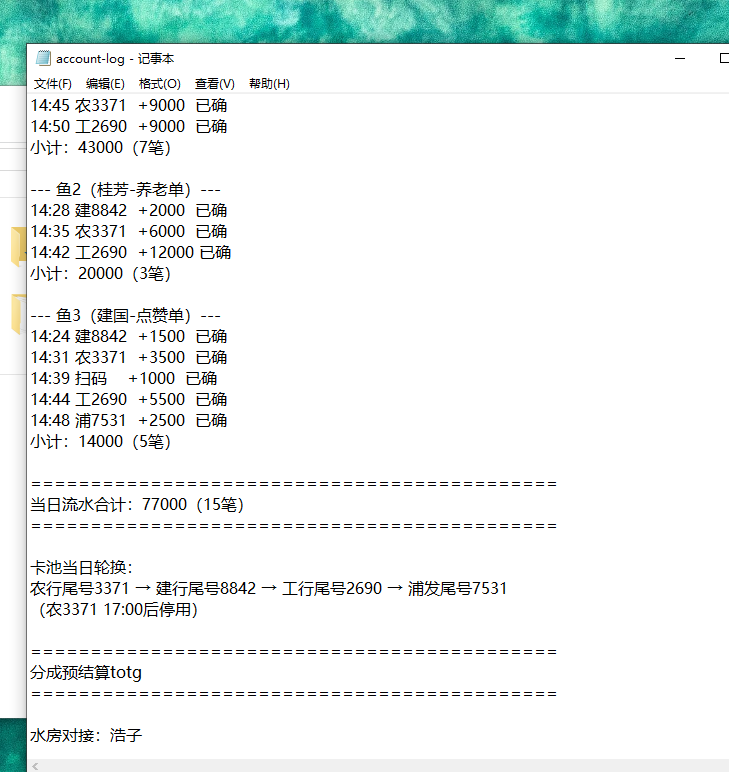Place cursor on line "14:28 建8842 +2000"

[128, 211]
